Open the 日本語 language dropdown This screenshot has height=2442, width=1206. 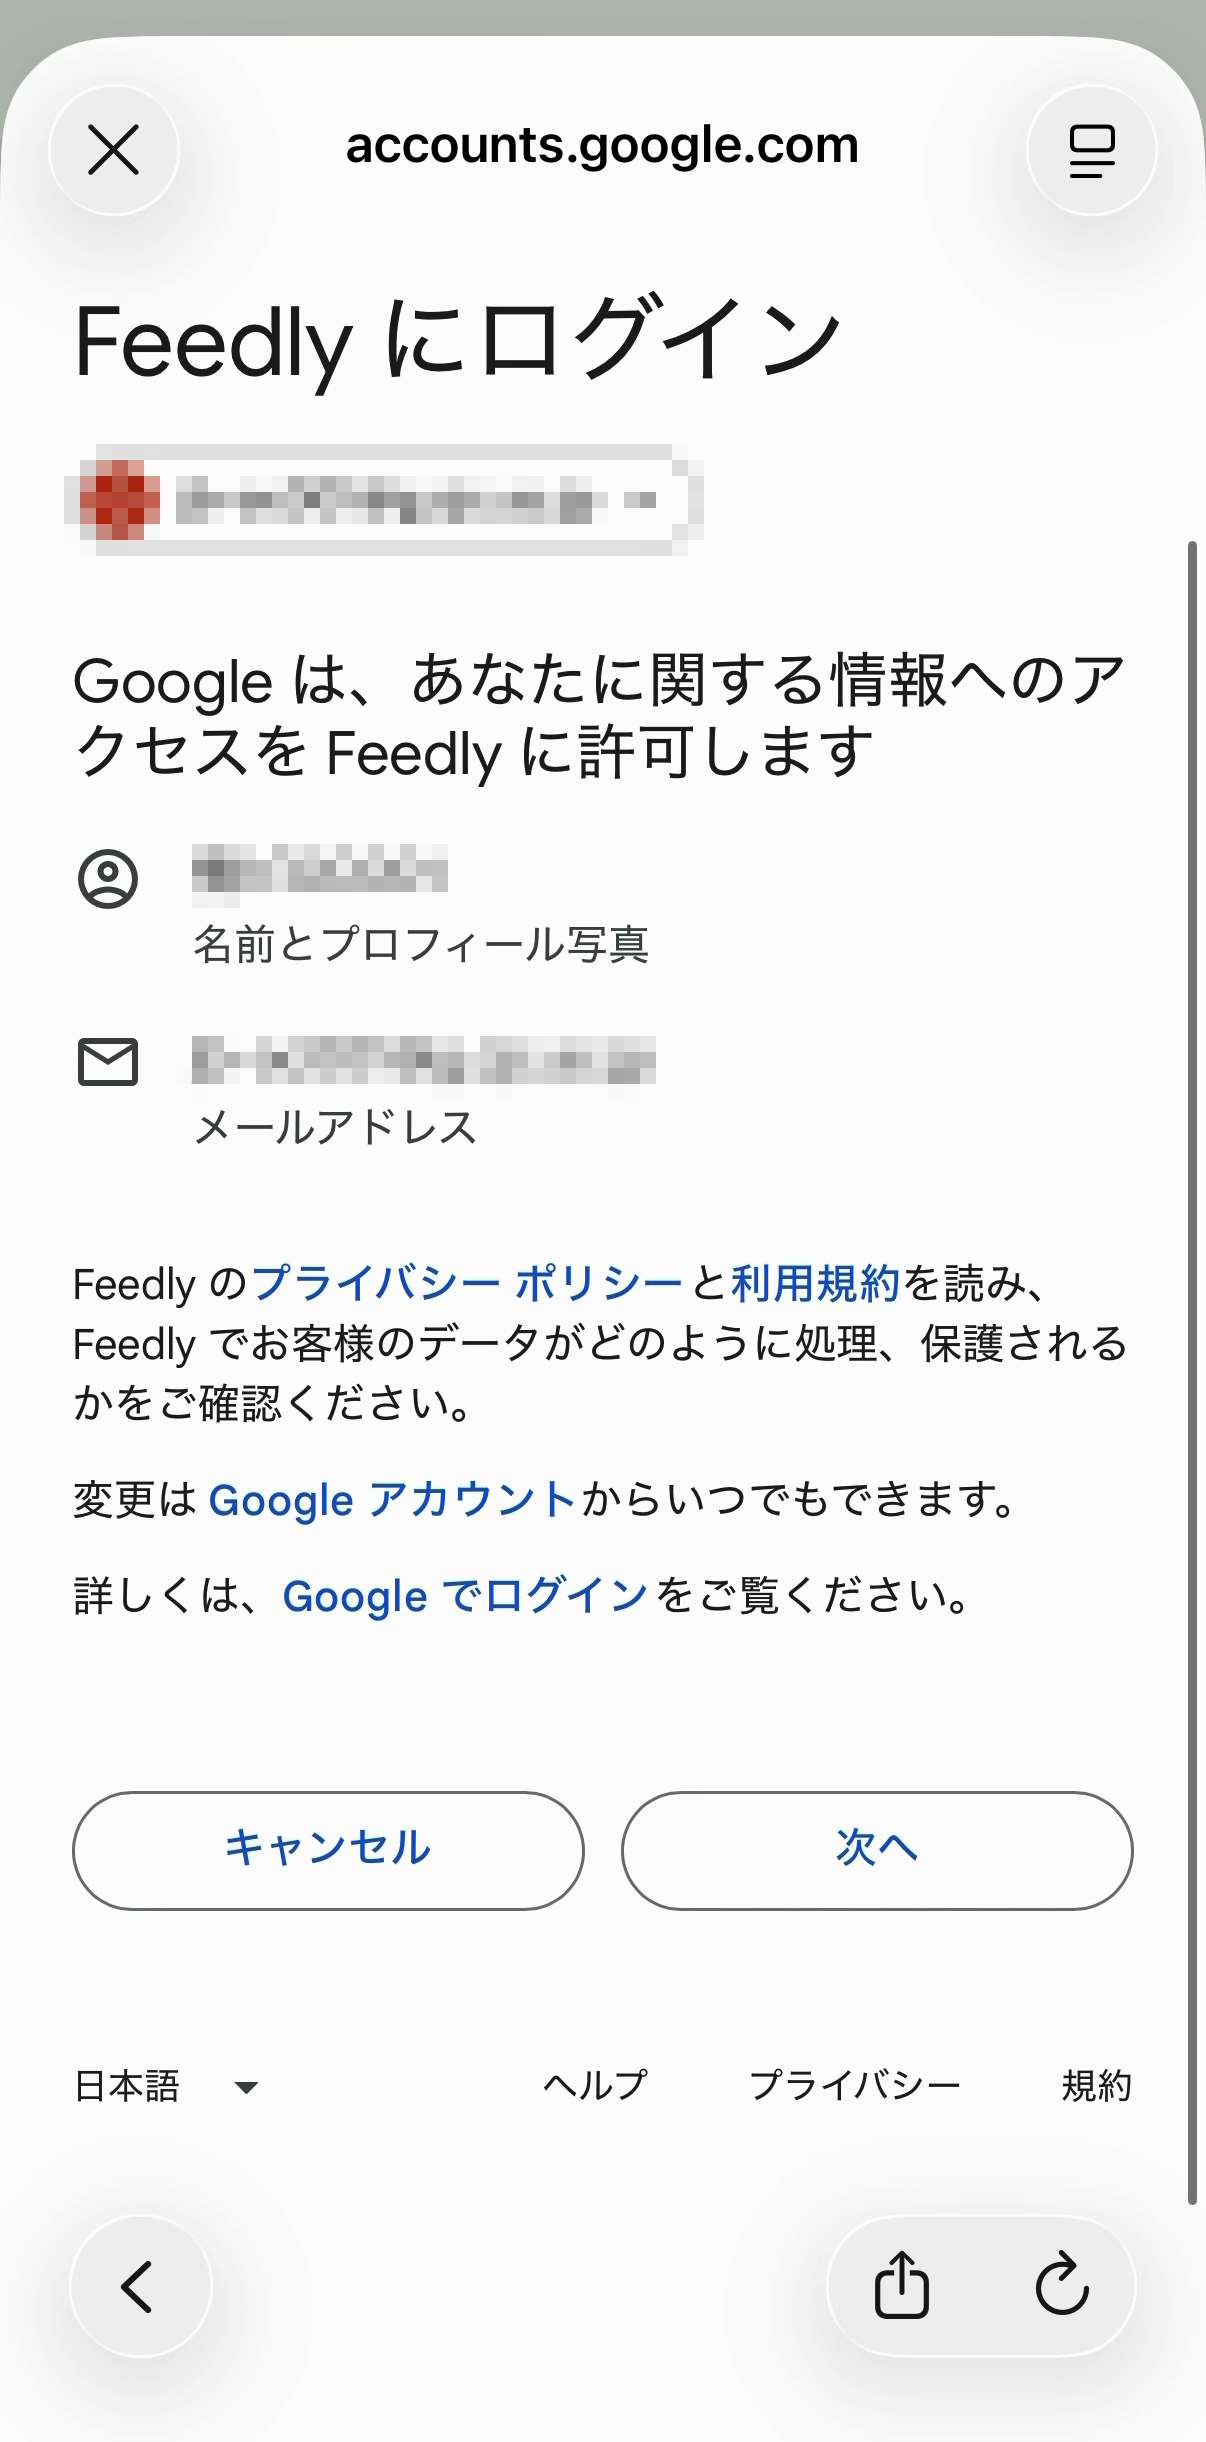coord(127,2086)
